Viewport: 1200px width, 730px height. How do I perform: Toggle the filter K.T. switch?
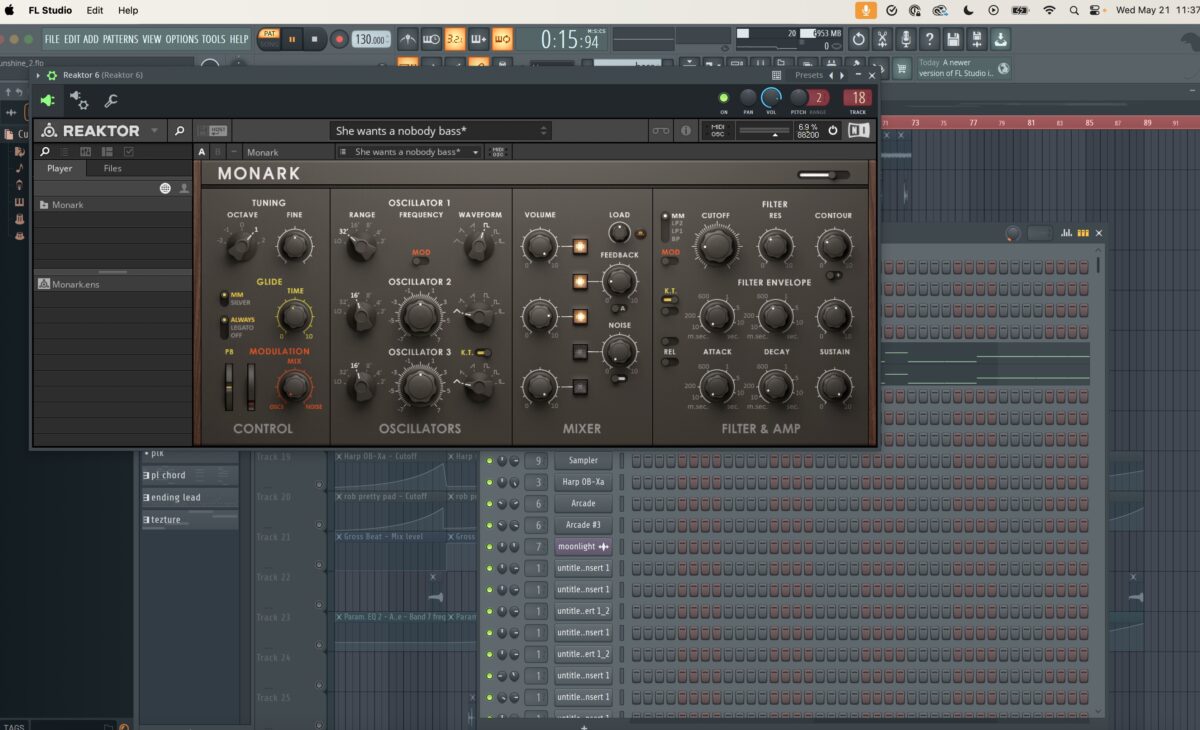[x=669, y=299]
